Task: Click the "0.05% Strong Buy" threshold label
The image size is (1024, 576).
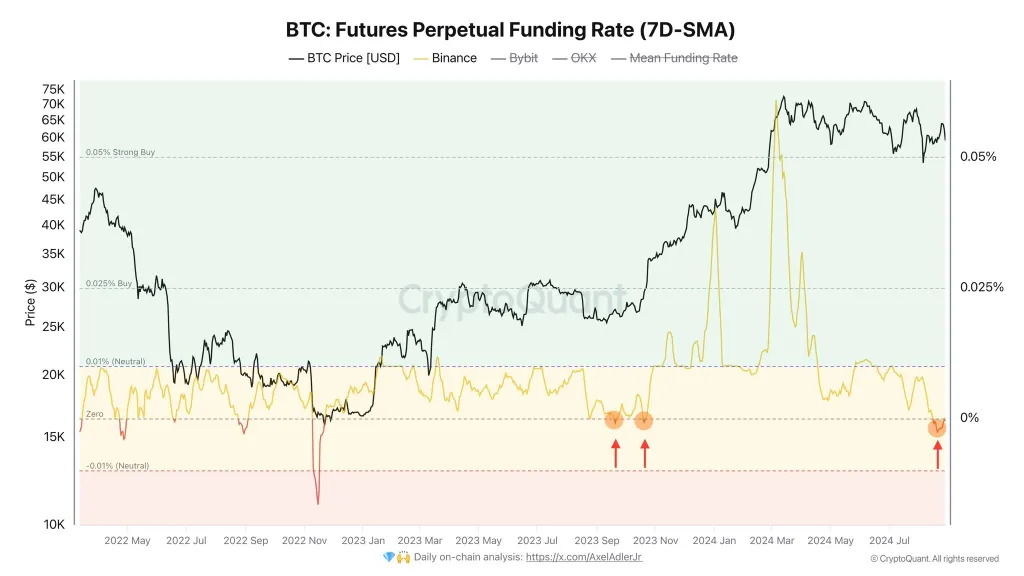Action: click(120, 152)
